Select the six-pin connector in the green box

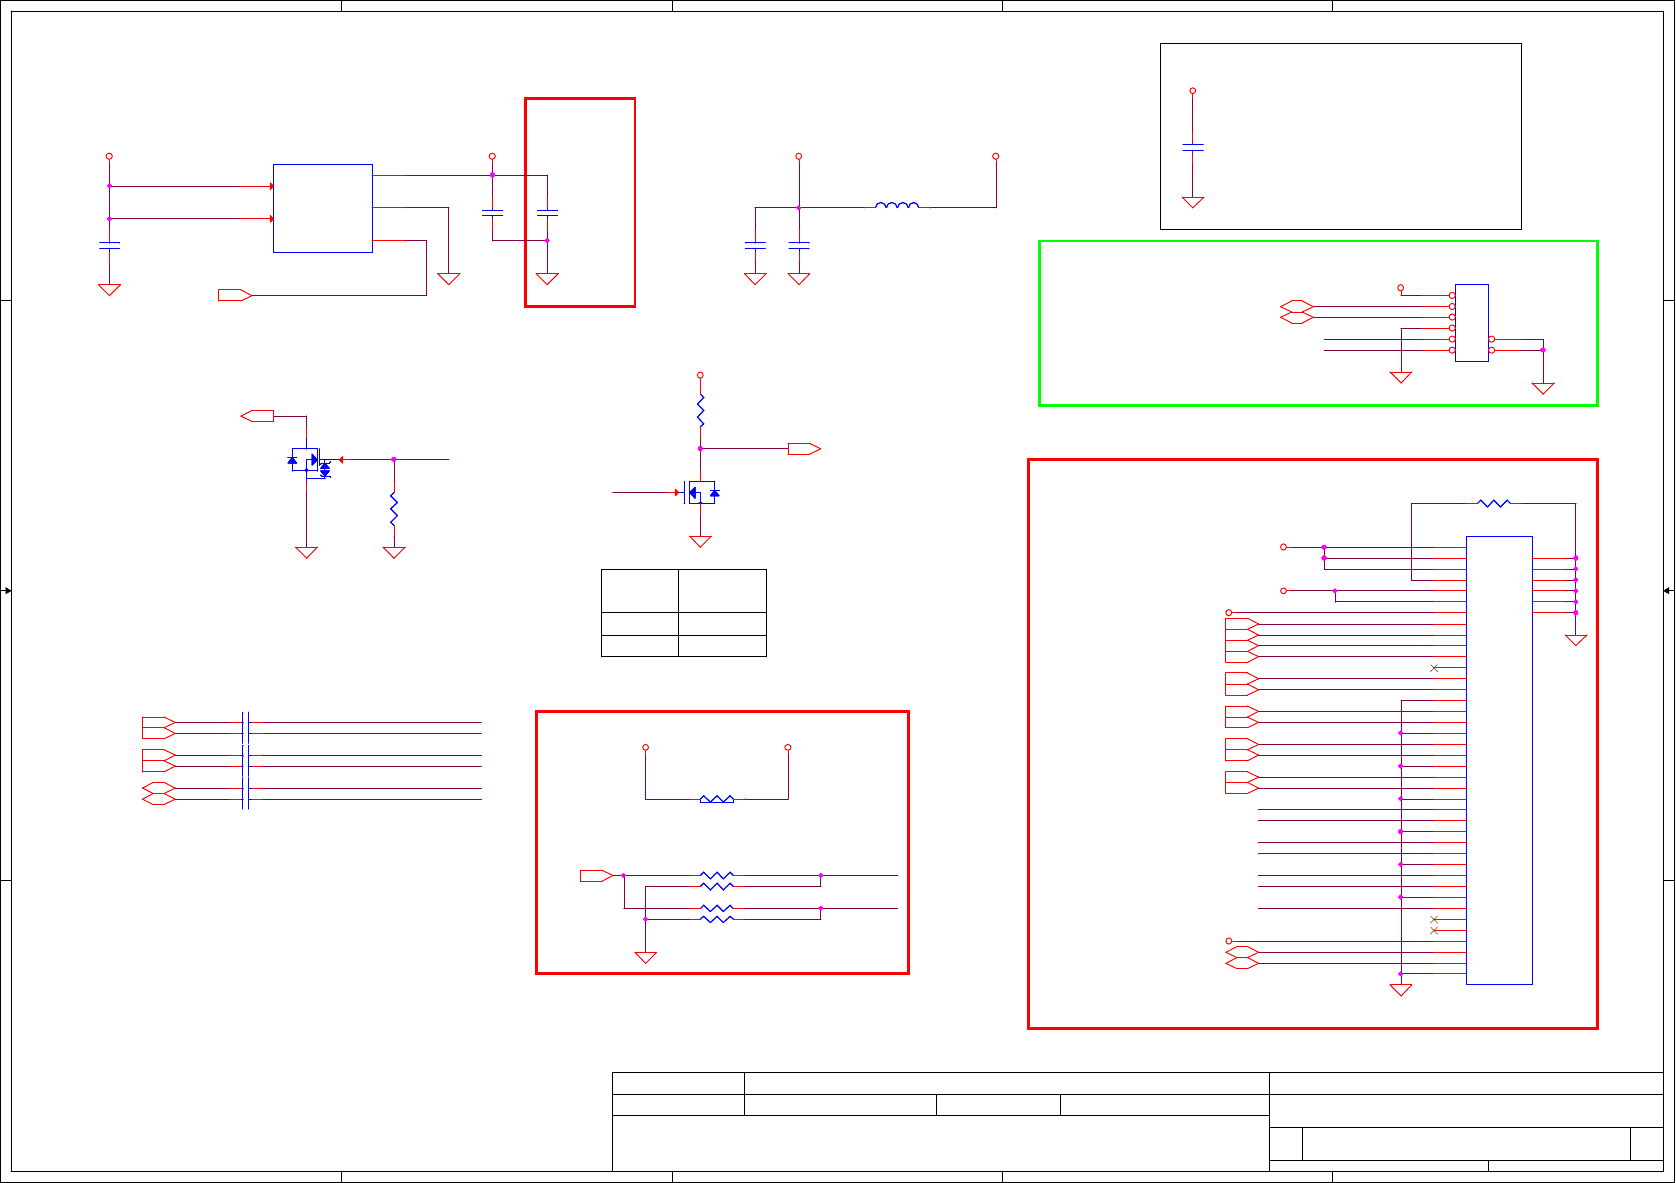1471,323
